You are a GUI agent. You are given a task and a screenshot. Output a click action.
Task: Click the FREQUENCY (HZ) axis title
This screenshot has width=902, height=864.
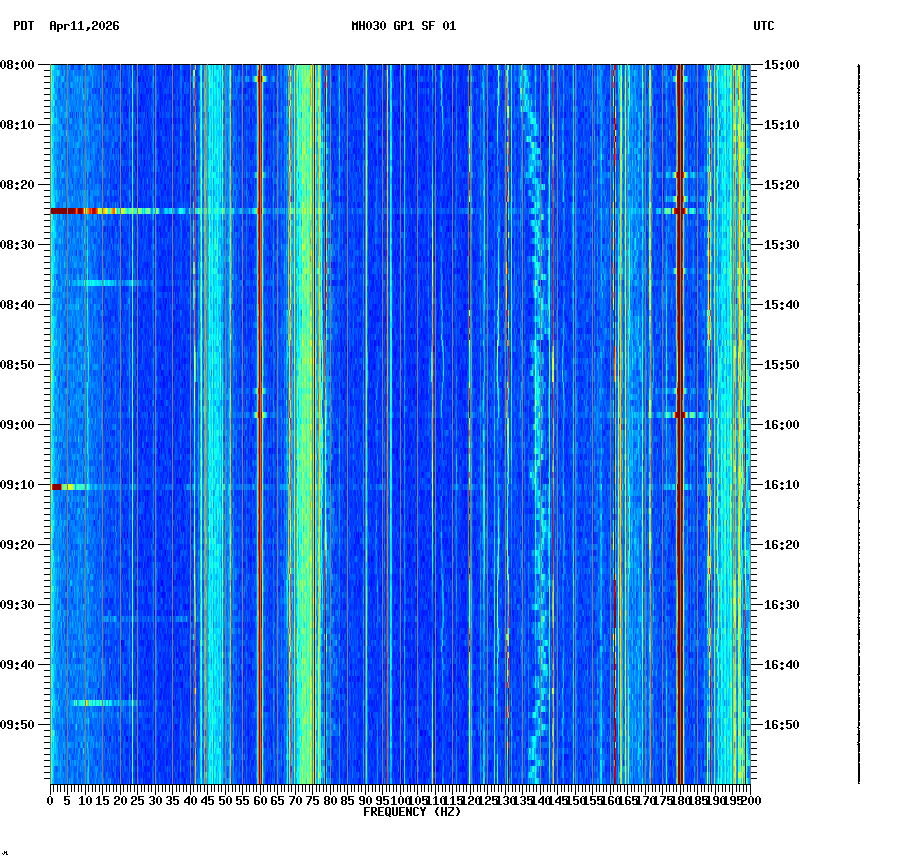[411, 812]
